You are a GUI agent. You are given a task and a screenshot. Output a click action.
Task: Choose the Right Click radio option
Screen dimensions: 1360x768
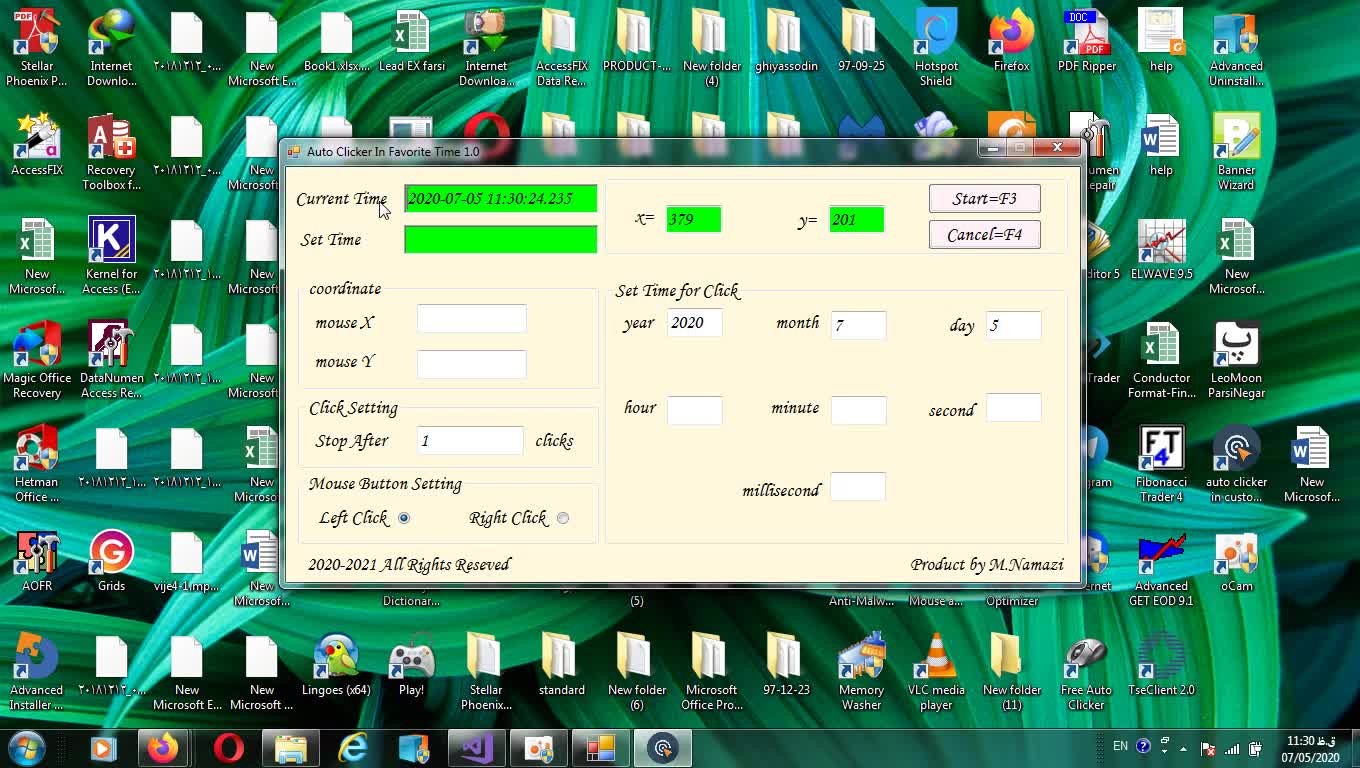click(563, 518)
